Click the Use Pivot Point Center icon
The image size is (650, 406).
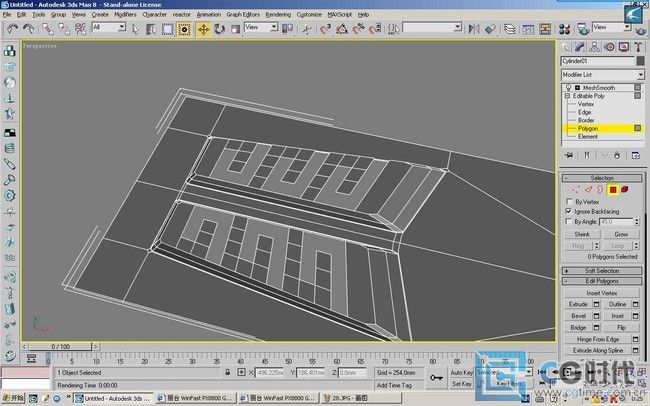[x=287, y=29]
